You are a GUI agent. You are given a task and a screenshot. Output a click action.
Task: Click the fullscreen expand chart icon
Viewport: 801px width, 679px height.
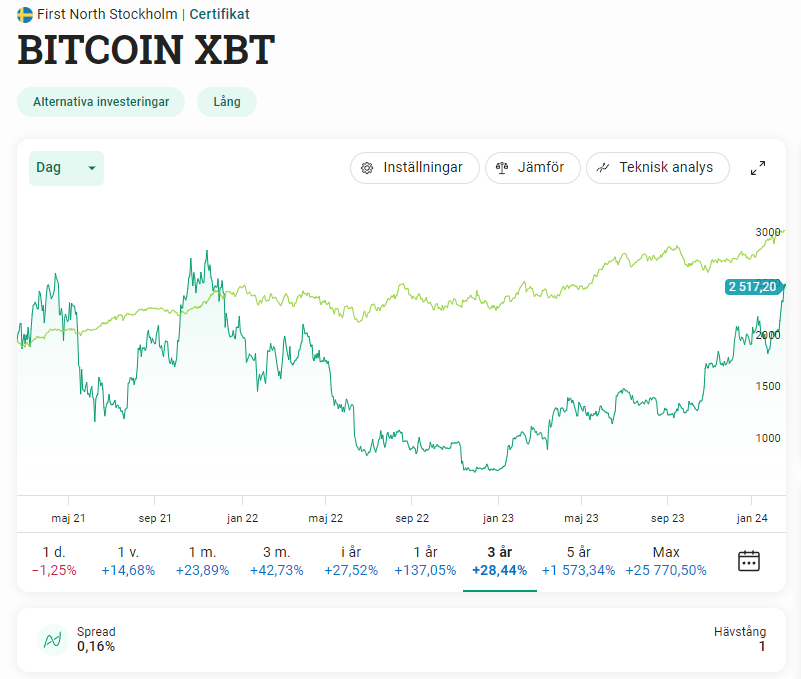pyautogui.click(x=758, y=168)
